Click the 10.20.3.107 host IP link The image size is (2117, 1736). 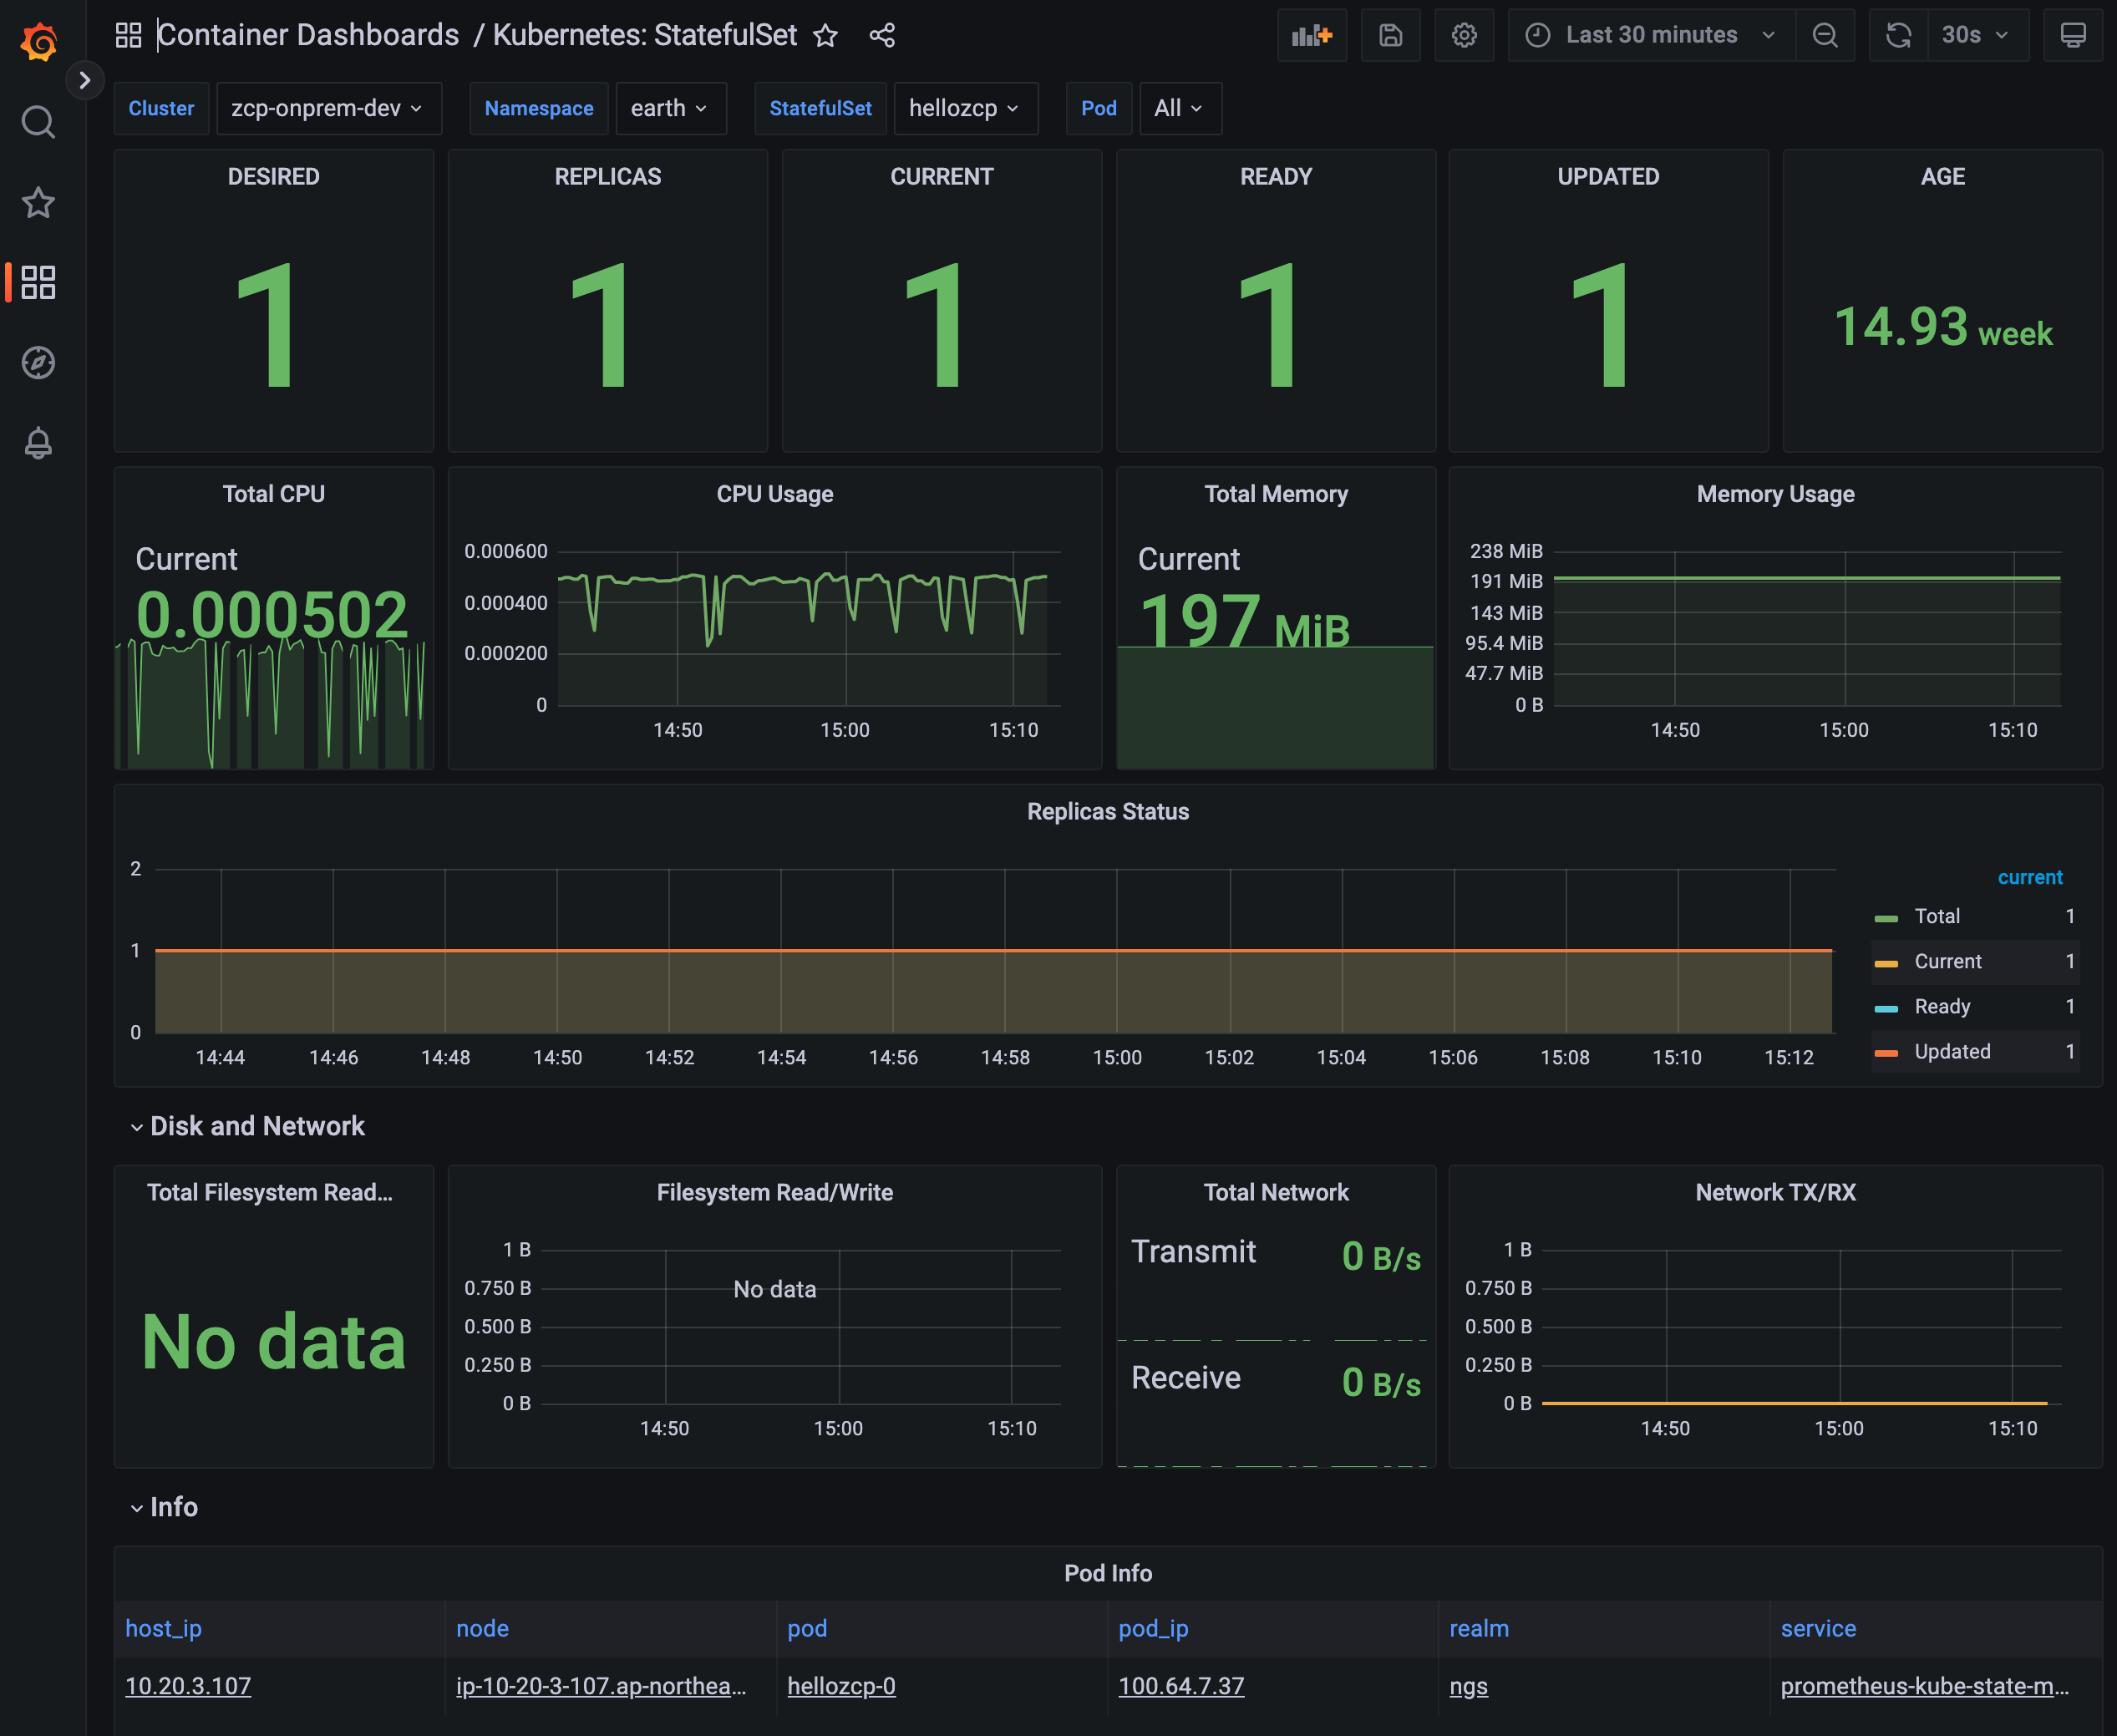[188, 1686]
